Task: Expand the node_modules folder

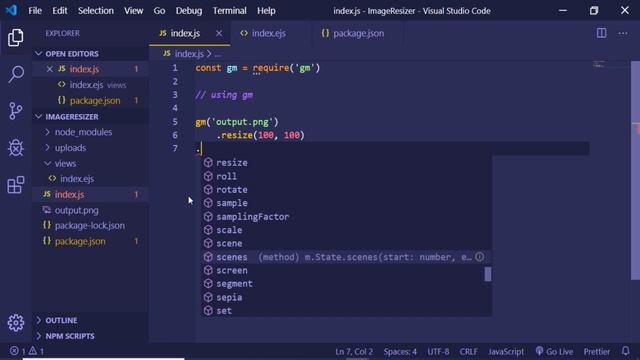Action: tap(90, 132)
